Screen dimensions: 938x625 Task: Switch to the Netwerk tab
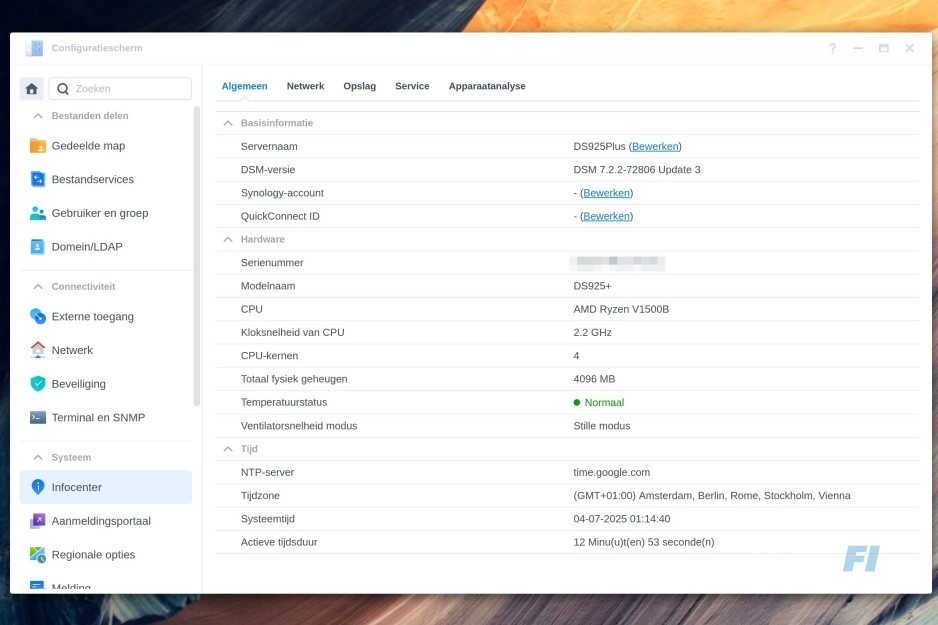305,86
